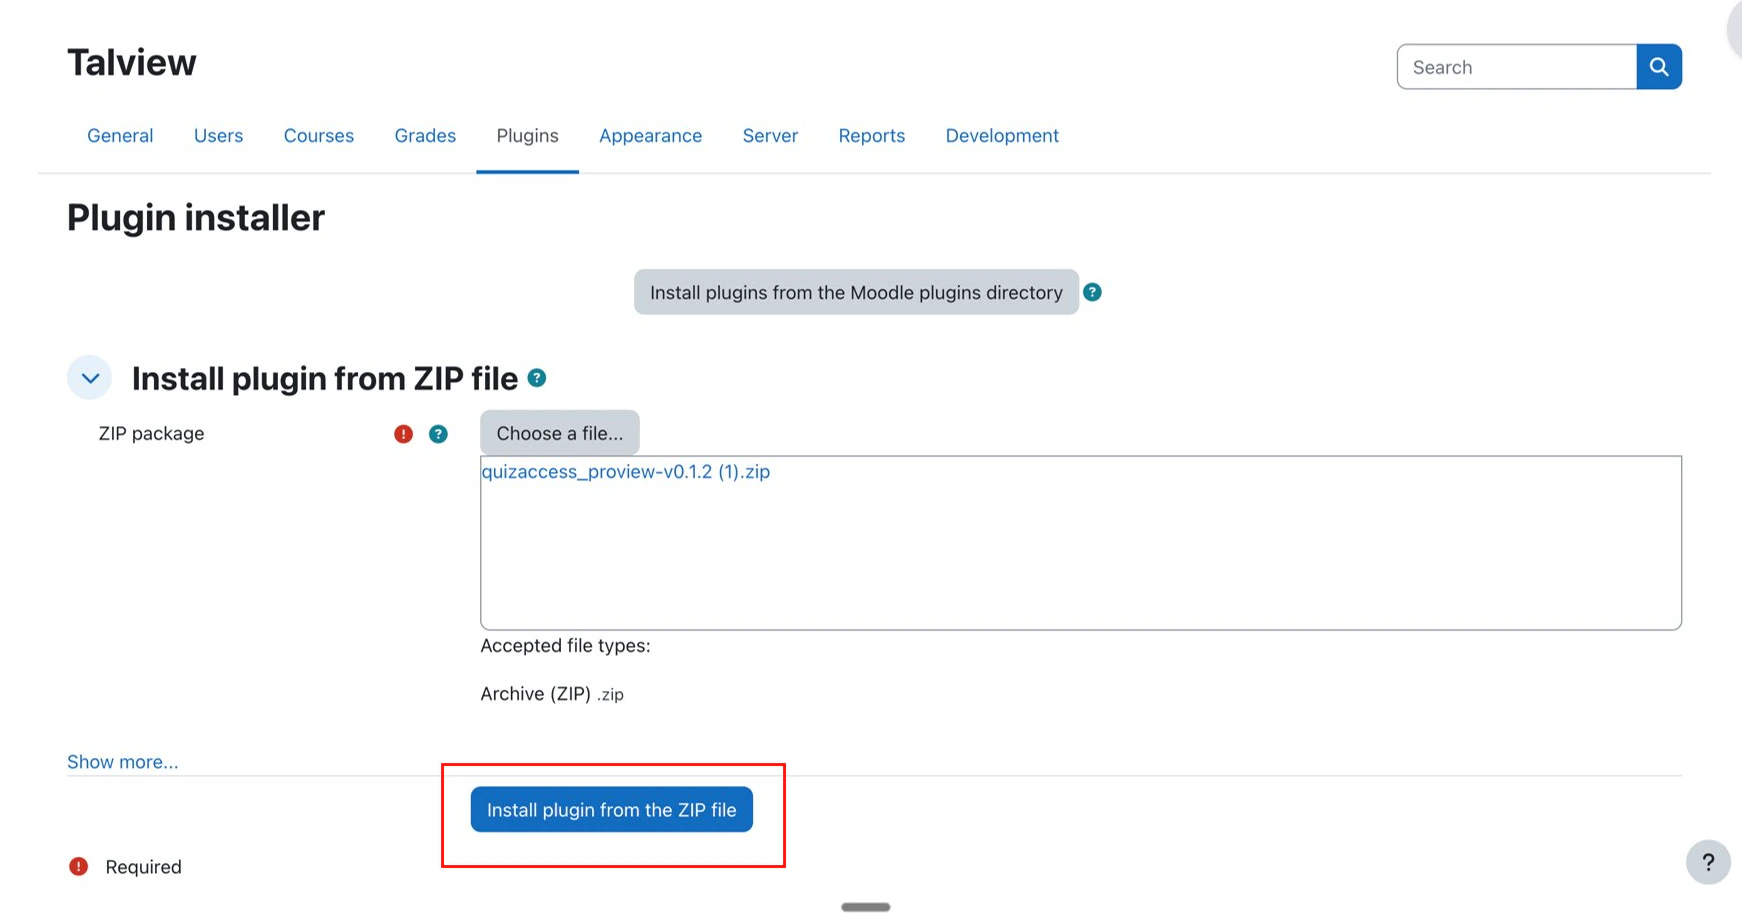Open help icon for ZIP package field
Image resolution: width=1742 pixels, height=914 pixels.
point(438,434)
